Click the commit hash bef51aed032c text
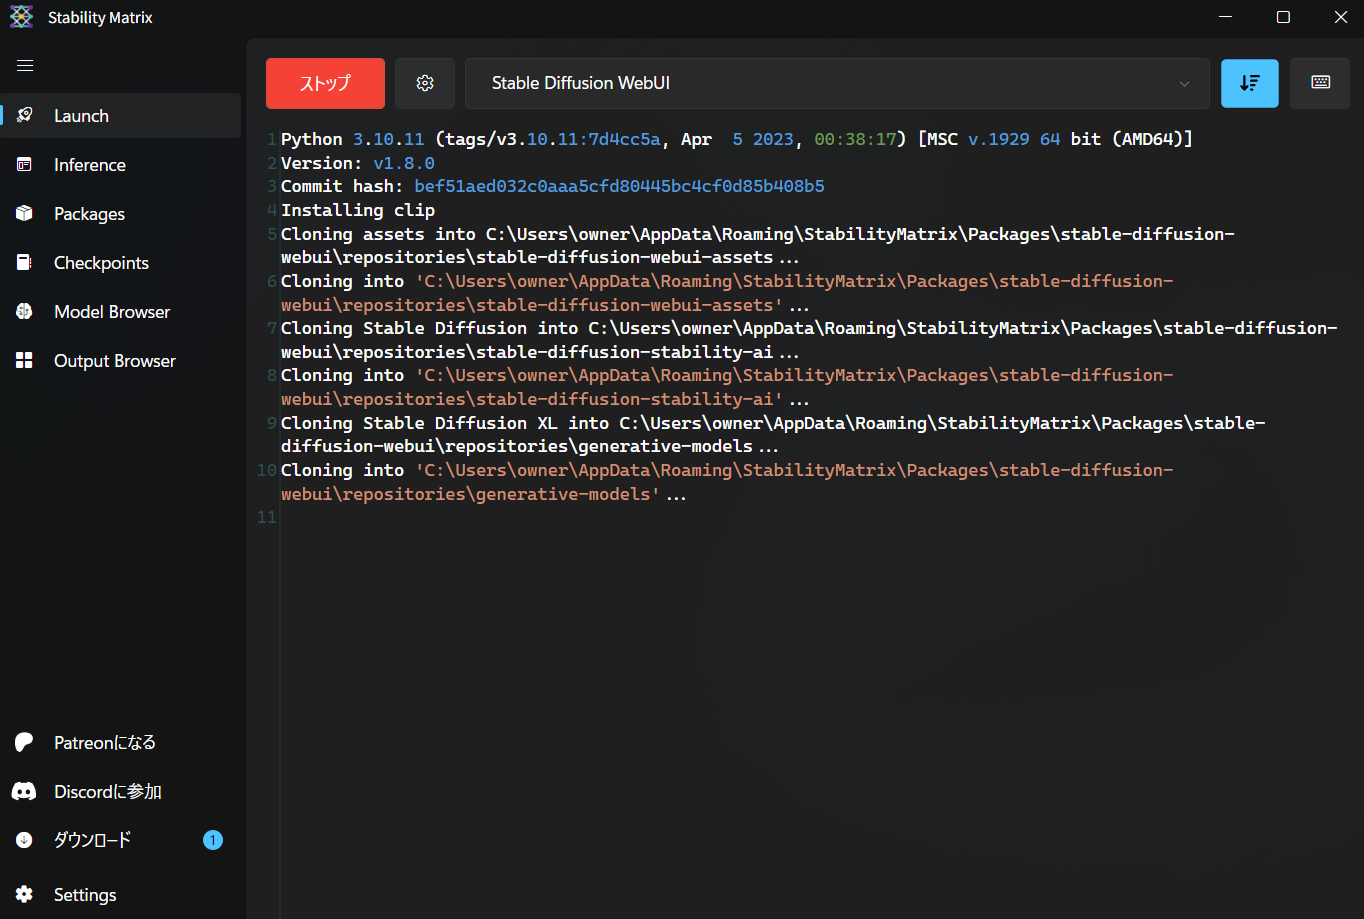The image size is (1364, 919). coord(619,186)
